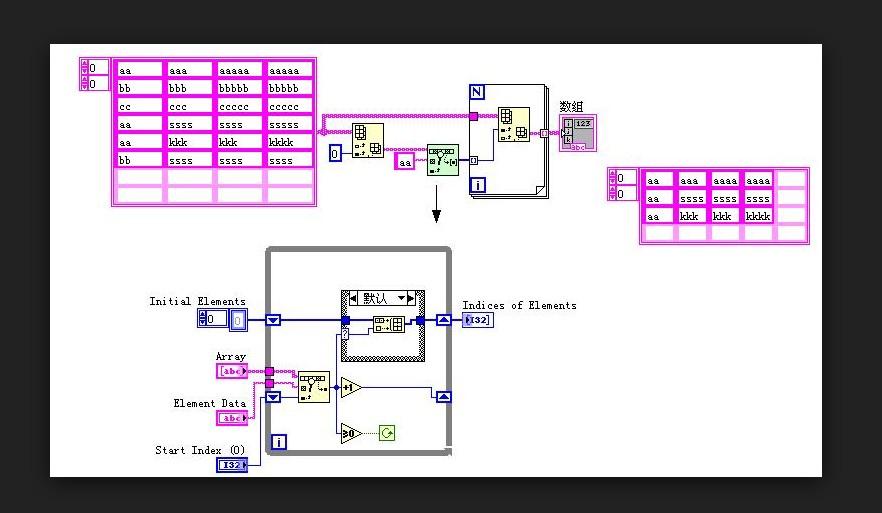Select the While Loop iteration terminal i

(x=280, y=442)
